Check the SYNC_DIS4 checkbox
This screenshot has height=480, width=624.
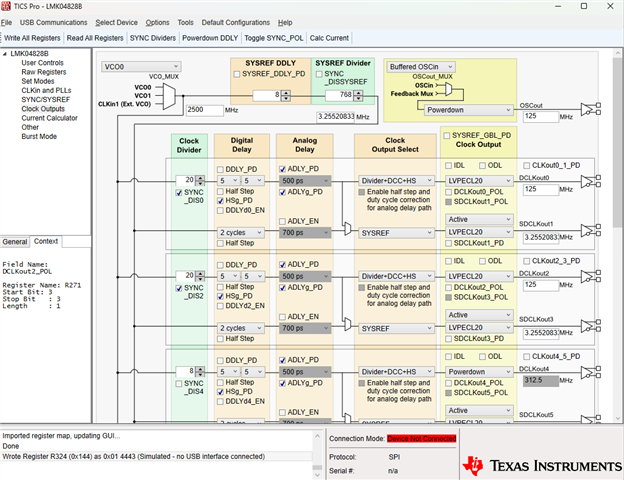click(179, 384)
